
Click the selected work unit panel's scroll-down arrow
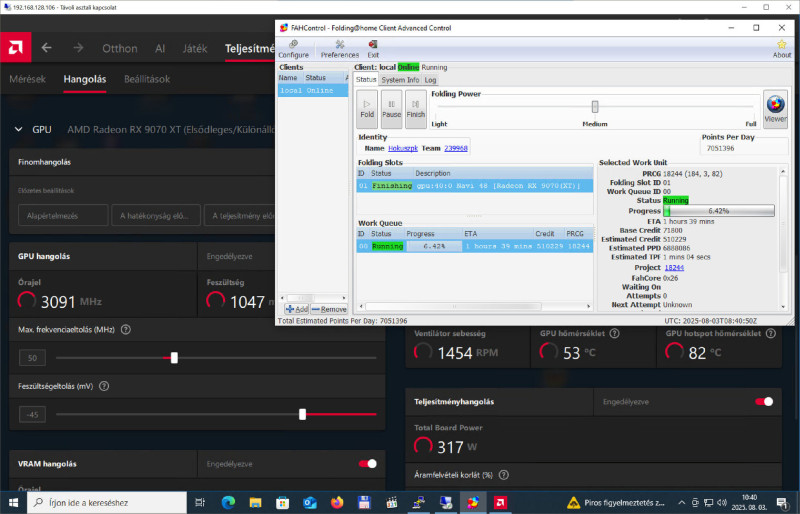pyautogui.click(x=783, y=306)
